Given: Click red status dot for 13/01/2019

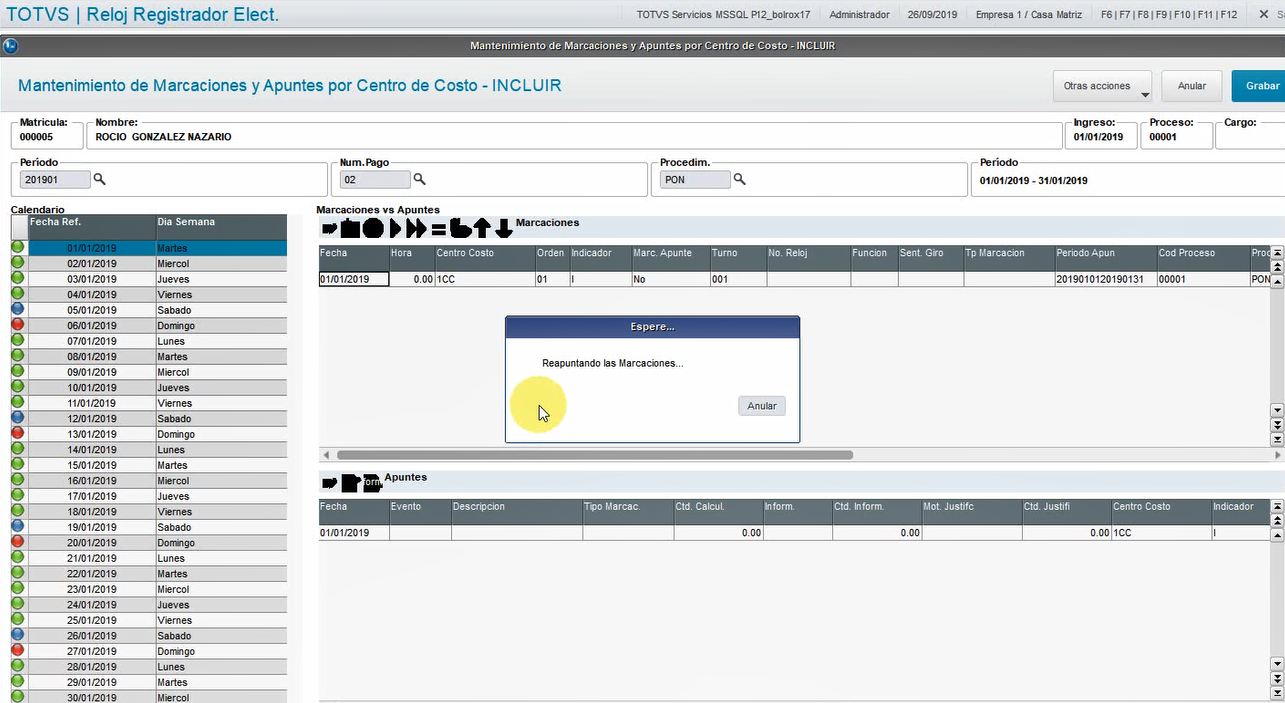Looking at the screenshot, I should 18,434.
